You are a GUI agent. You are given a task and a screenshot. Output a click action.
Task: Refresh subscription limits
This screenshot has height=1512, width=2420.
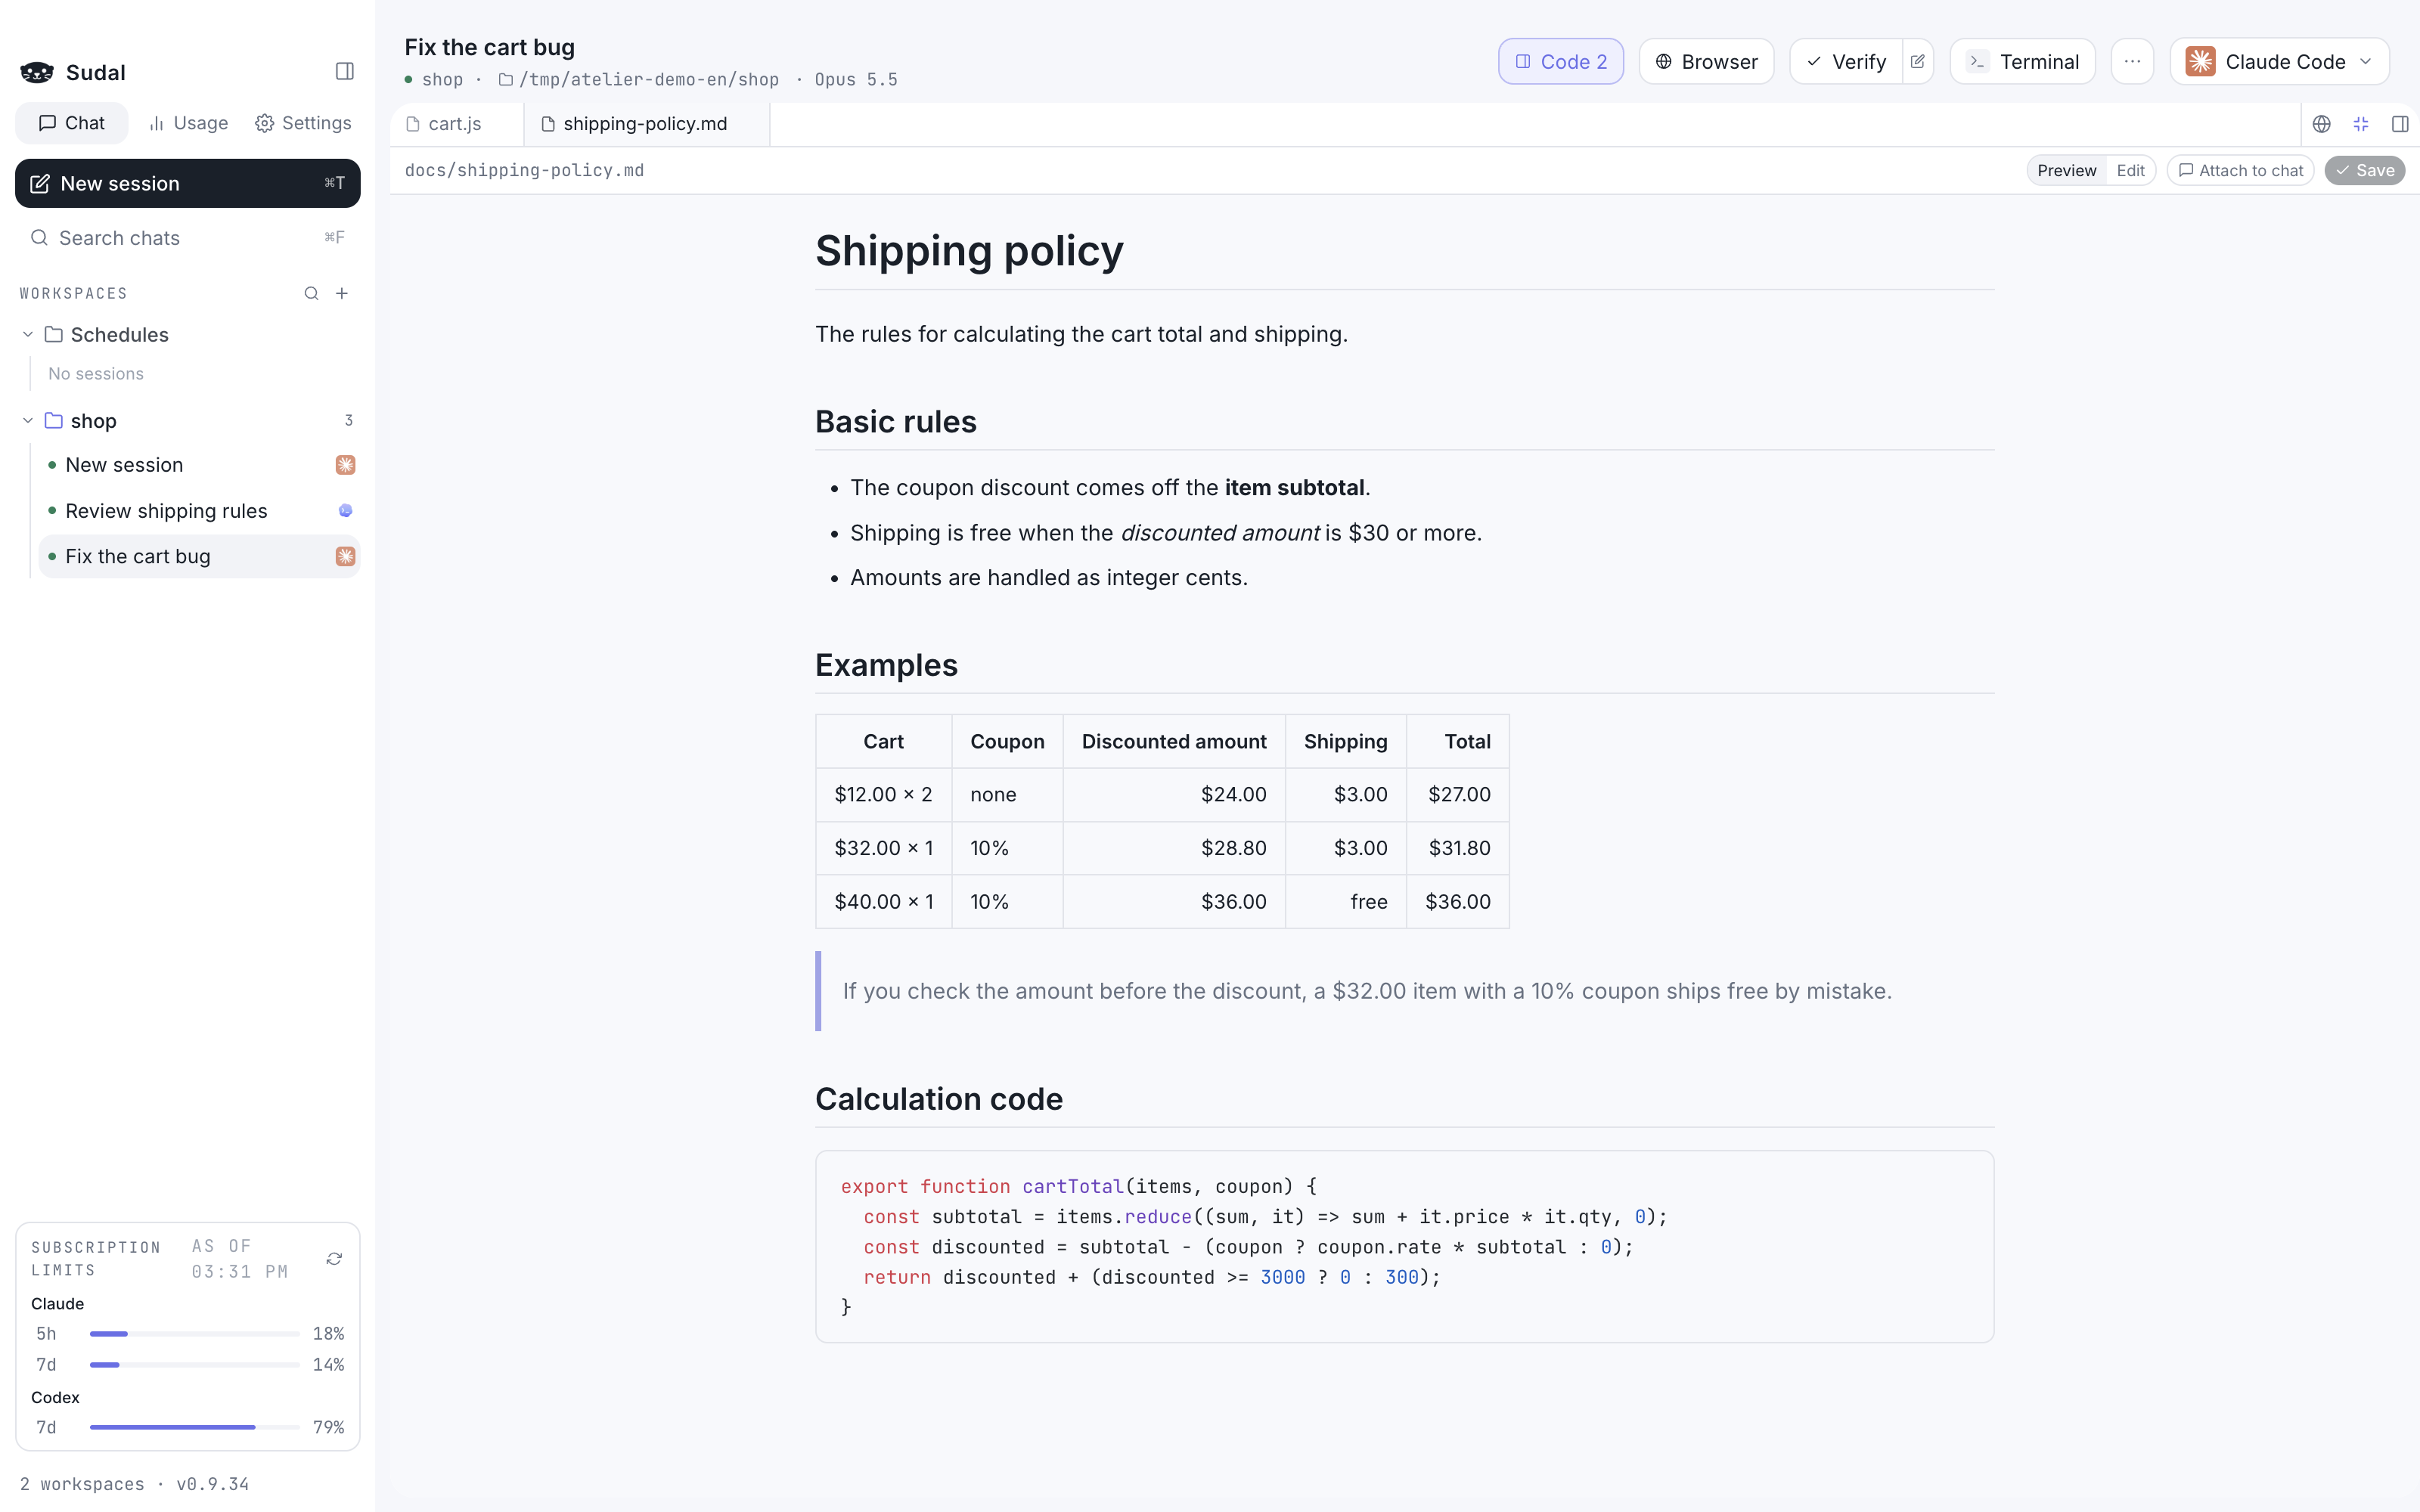tap(334, 1258)
